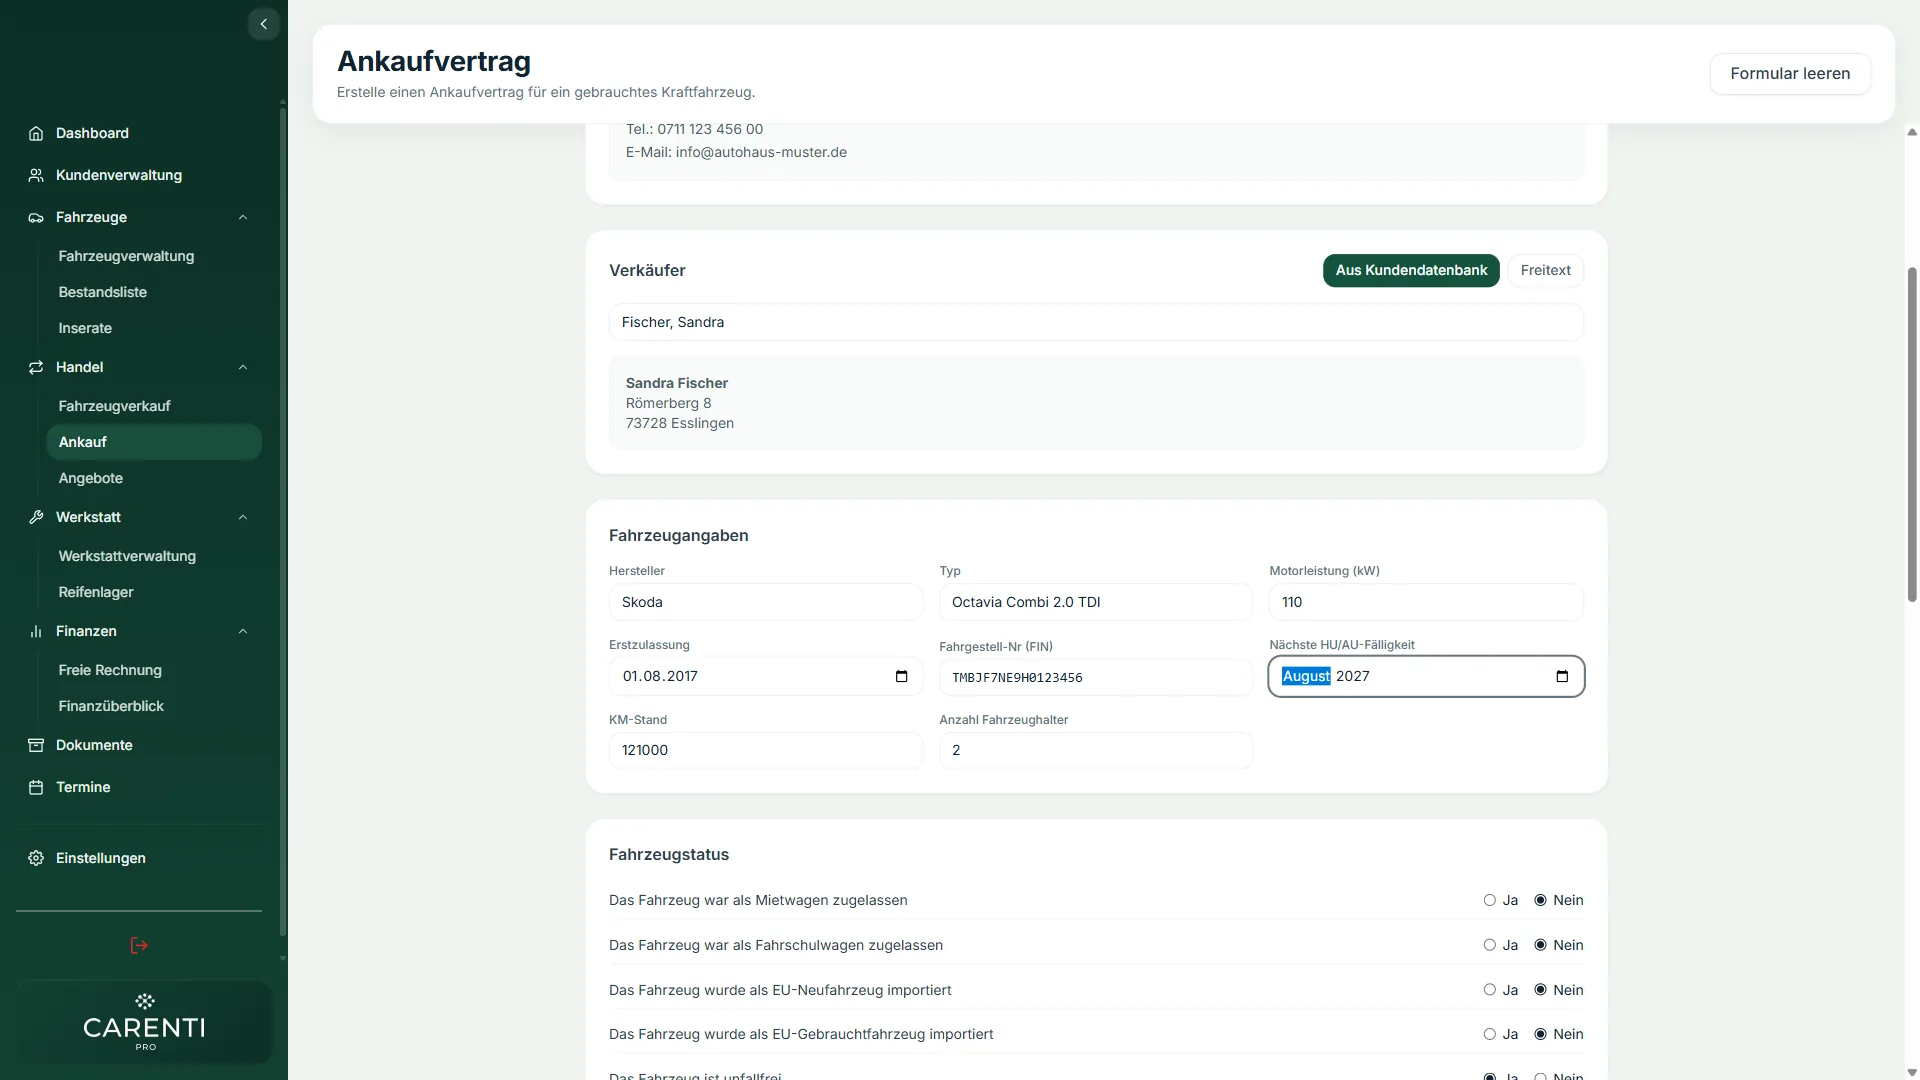This screenshot has height=1080, width=1920.
Task: Collapse the Handel section chevron
Action: 243,367
